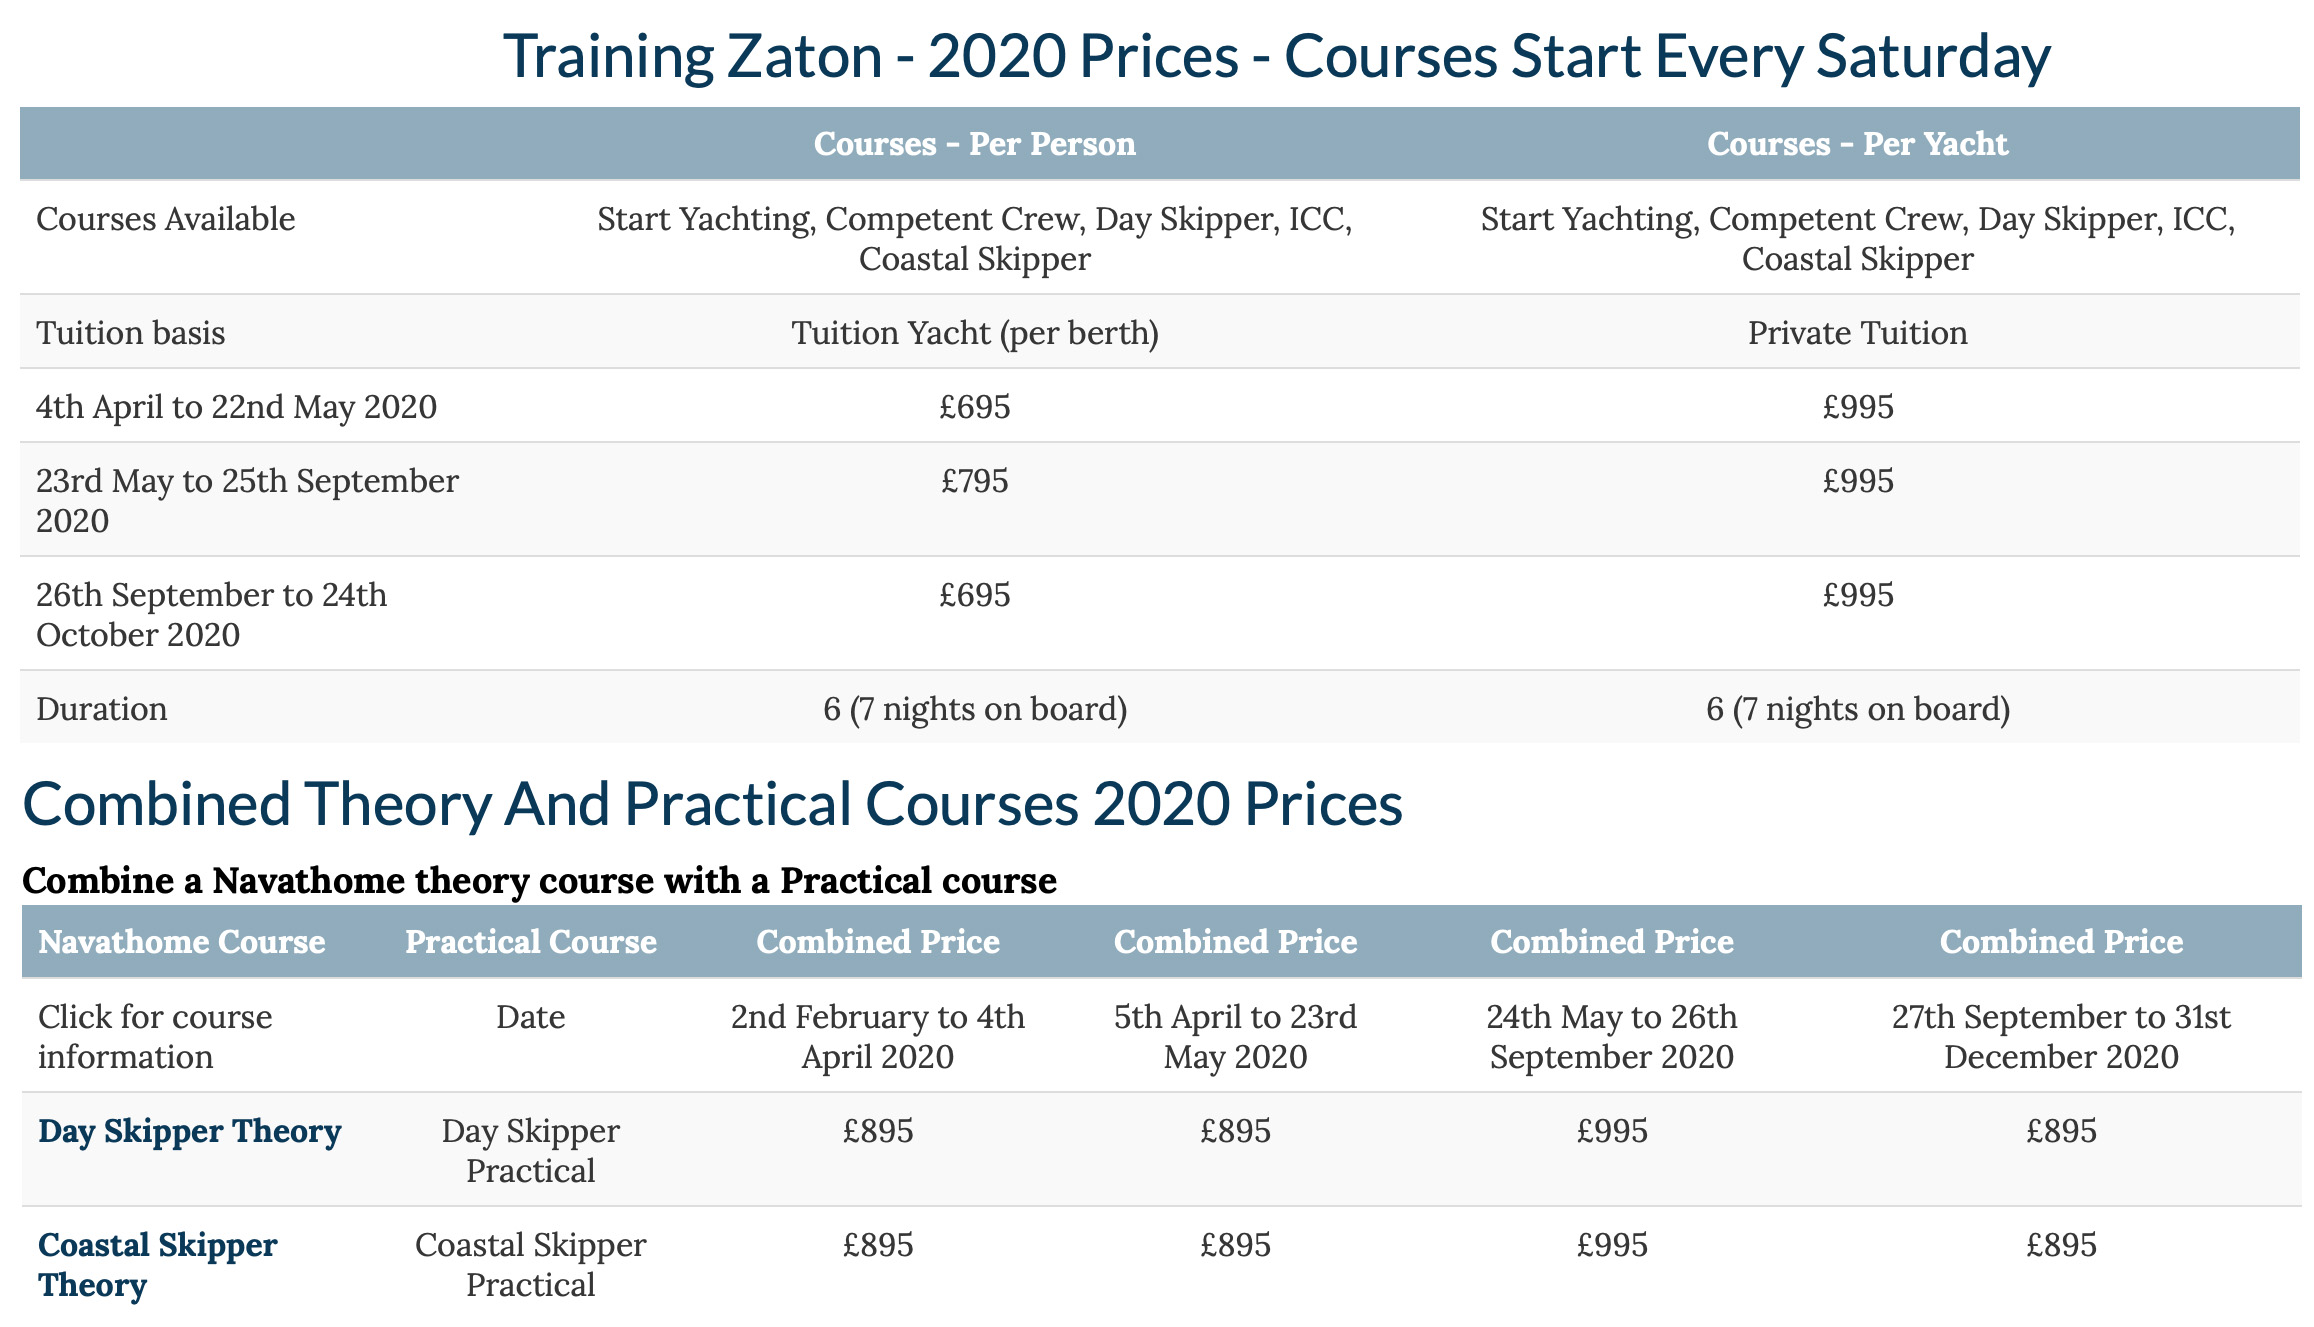Select the Private Tuition cell
The width and height of the screenshot is (2314, 1327).
[1857, 333]
